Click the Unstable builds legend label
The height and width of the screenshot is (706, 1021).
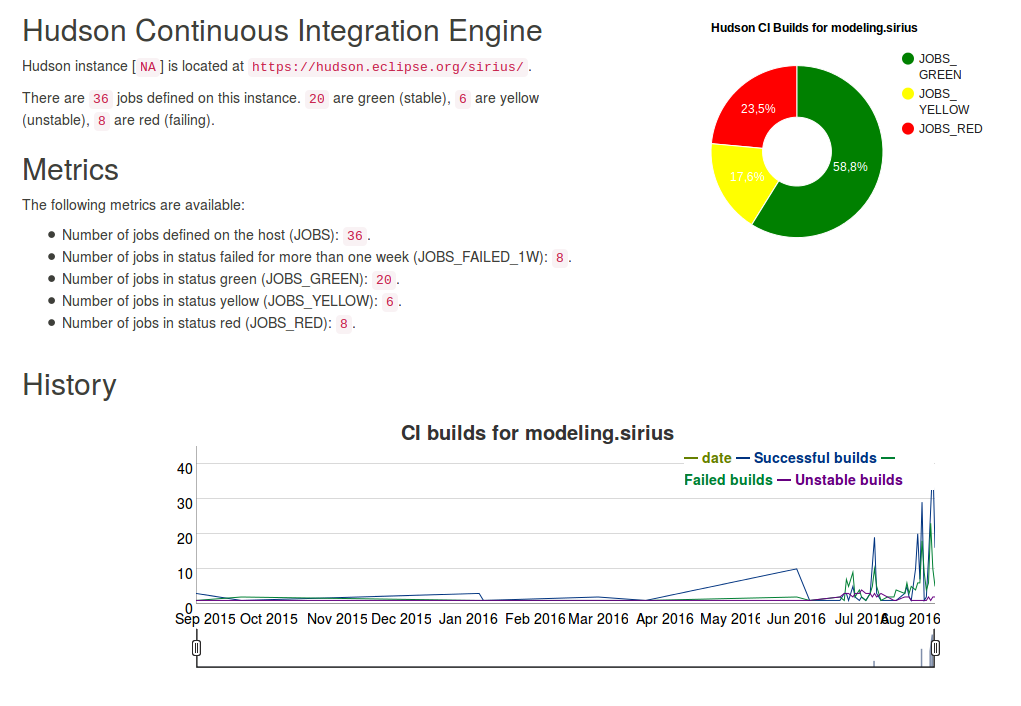pyautogui.click(x=848, y=480)
